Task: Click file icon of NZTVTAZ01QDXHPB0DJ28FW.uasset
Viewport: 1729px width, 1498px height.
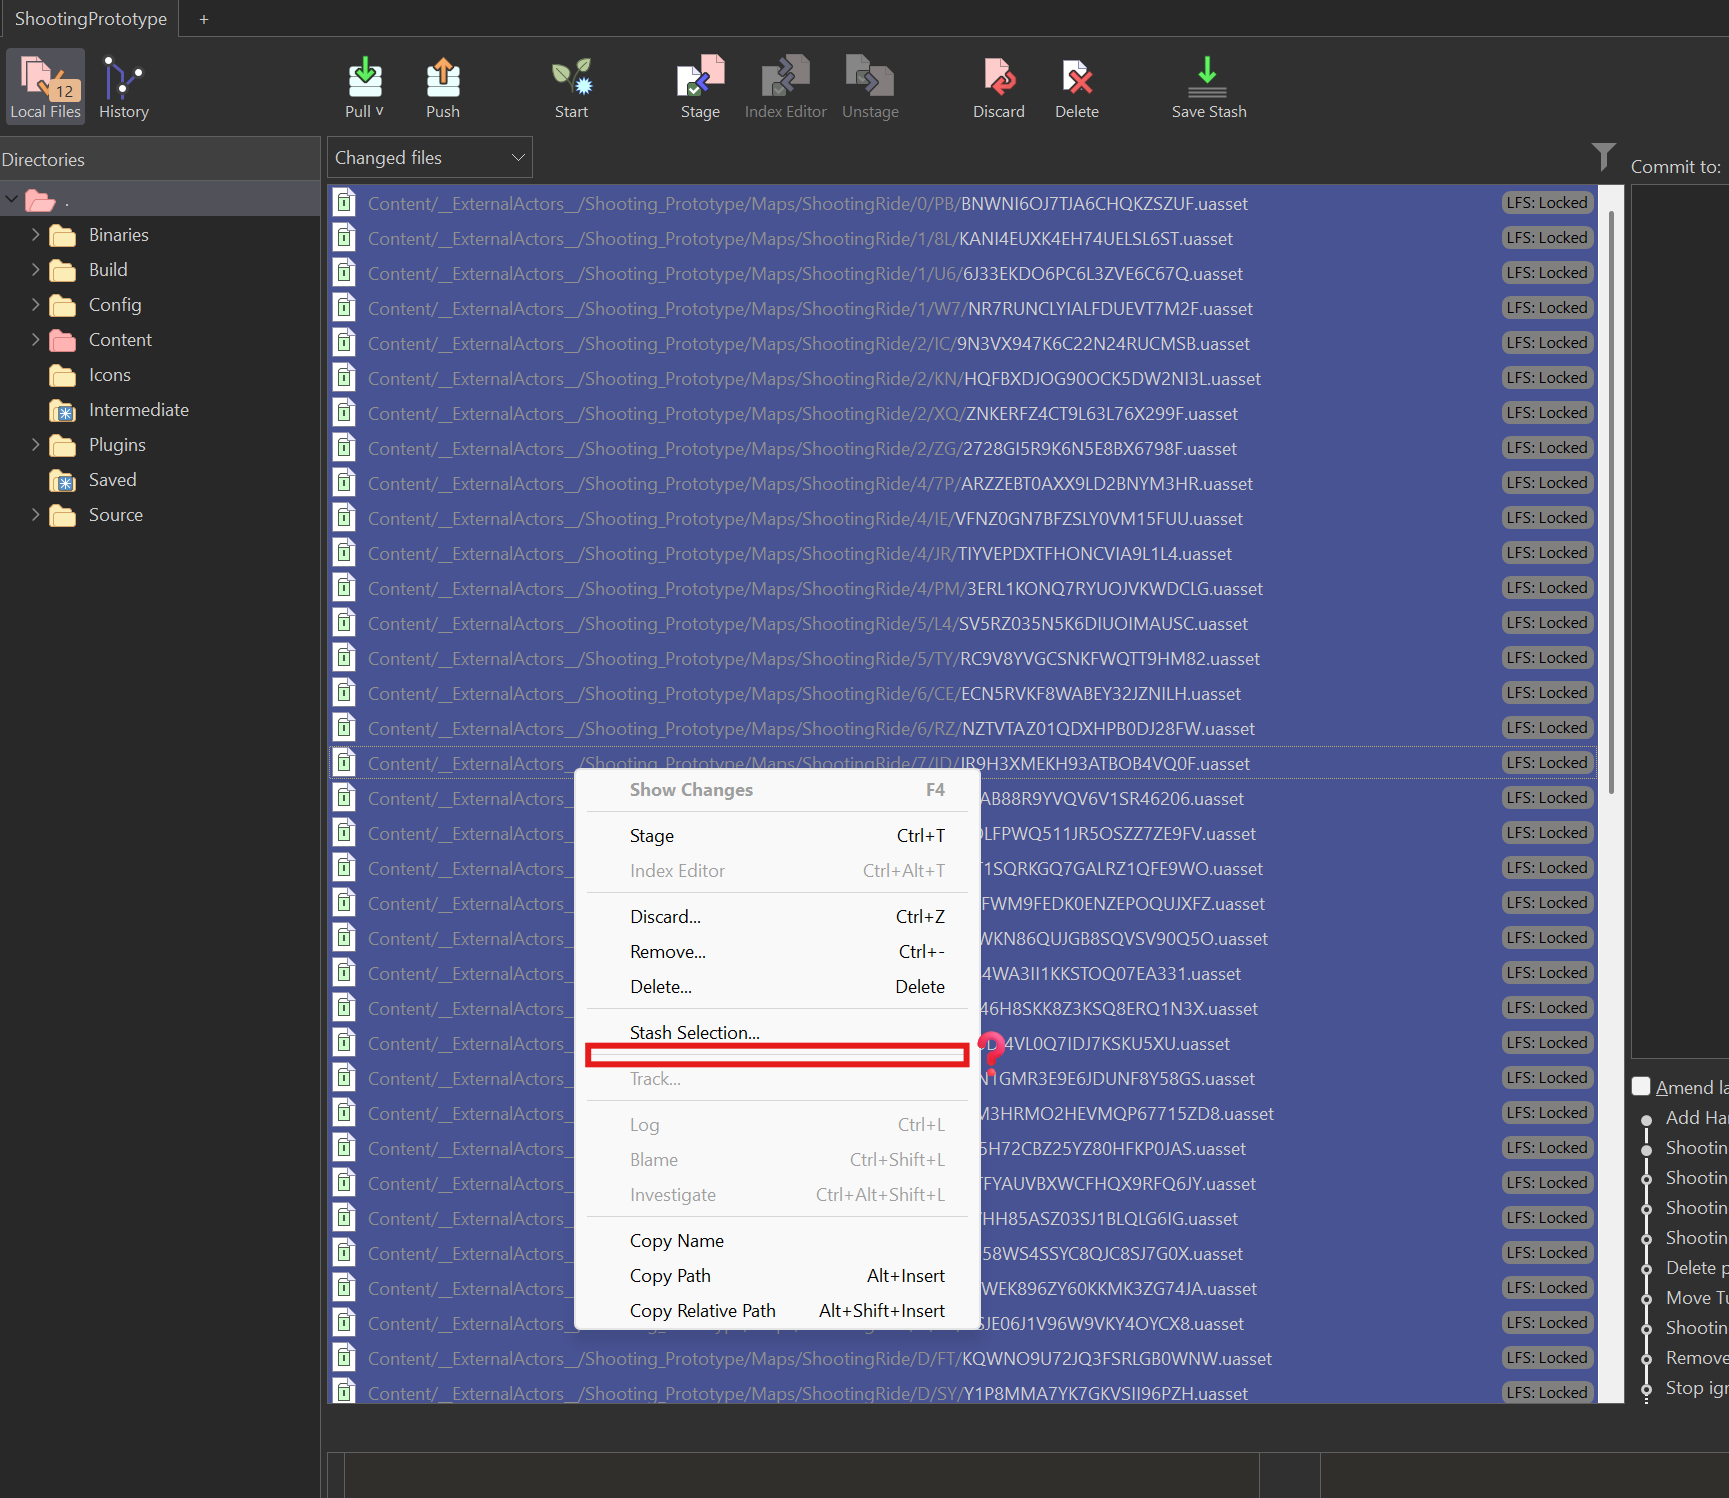Action: [345, 728]
